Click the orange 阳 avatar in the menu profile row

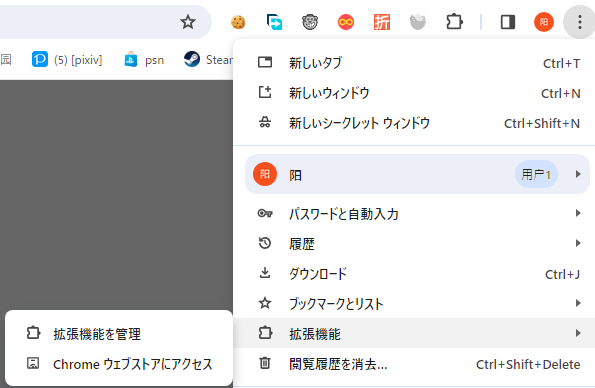pyautogui.click(x=265, y=174)
